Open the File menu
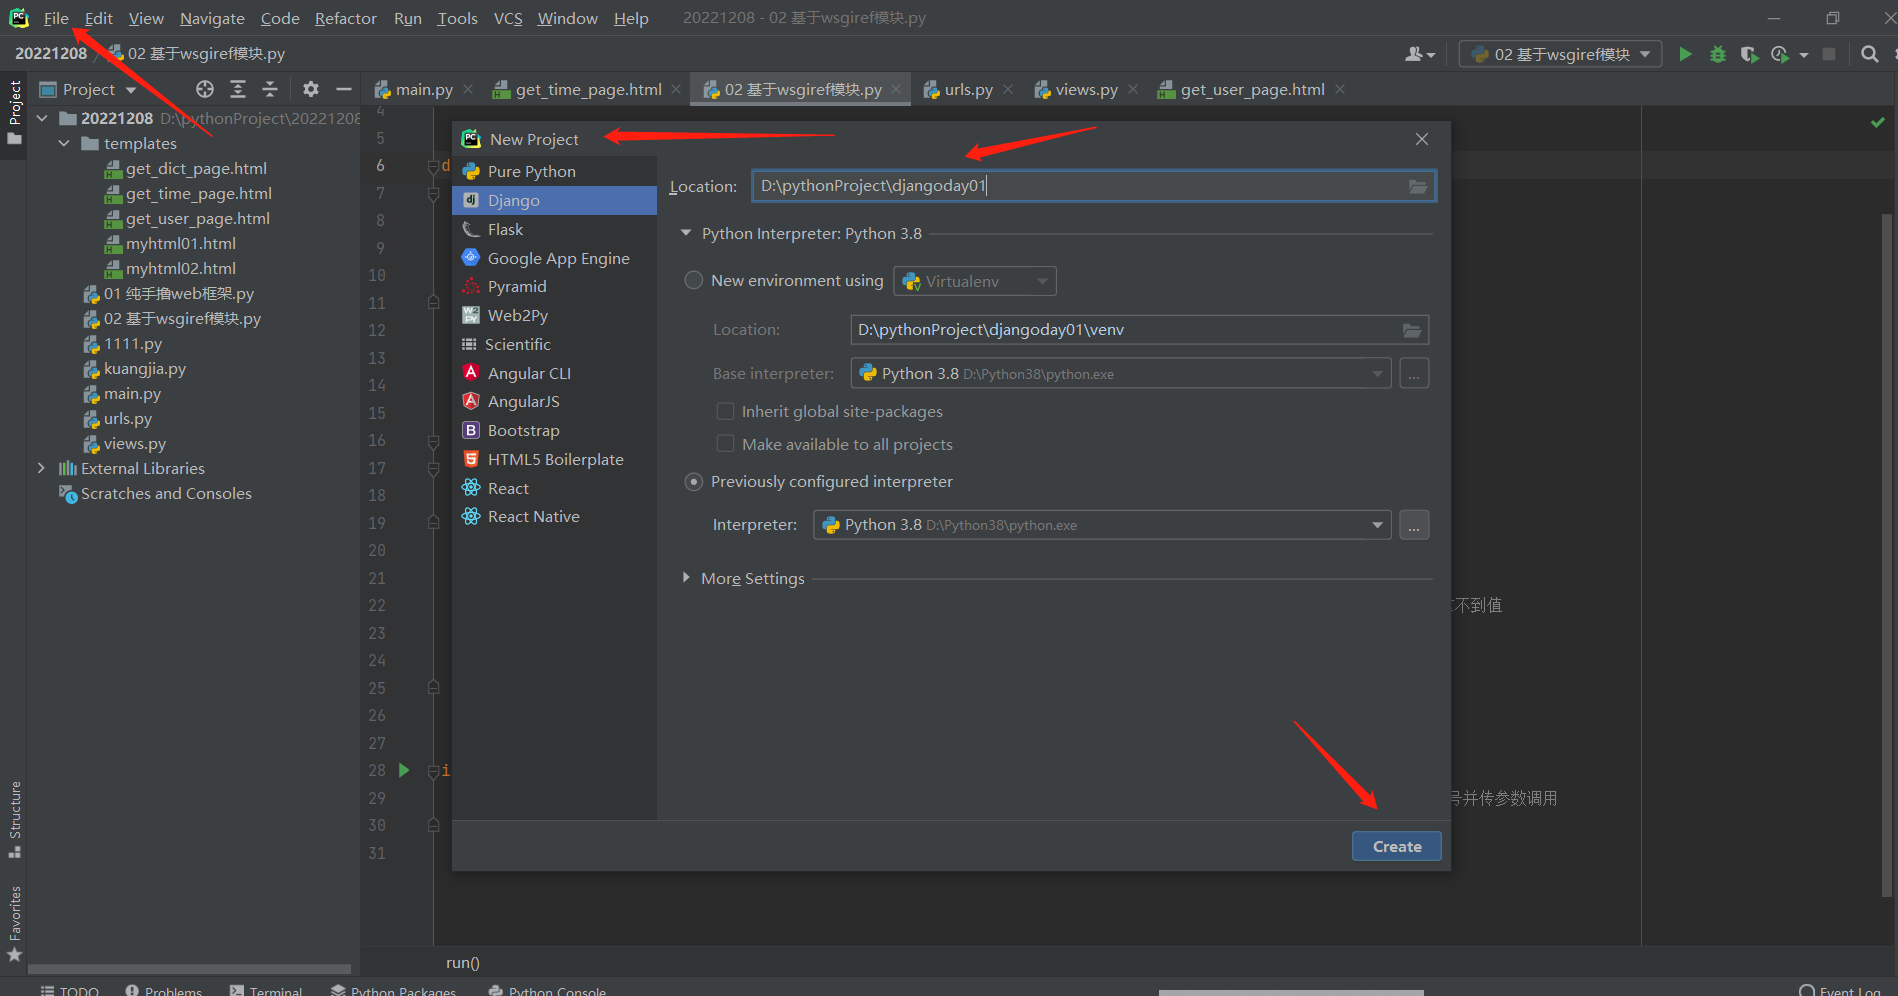1898x996 pixels. point(56,18)
